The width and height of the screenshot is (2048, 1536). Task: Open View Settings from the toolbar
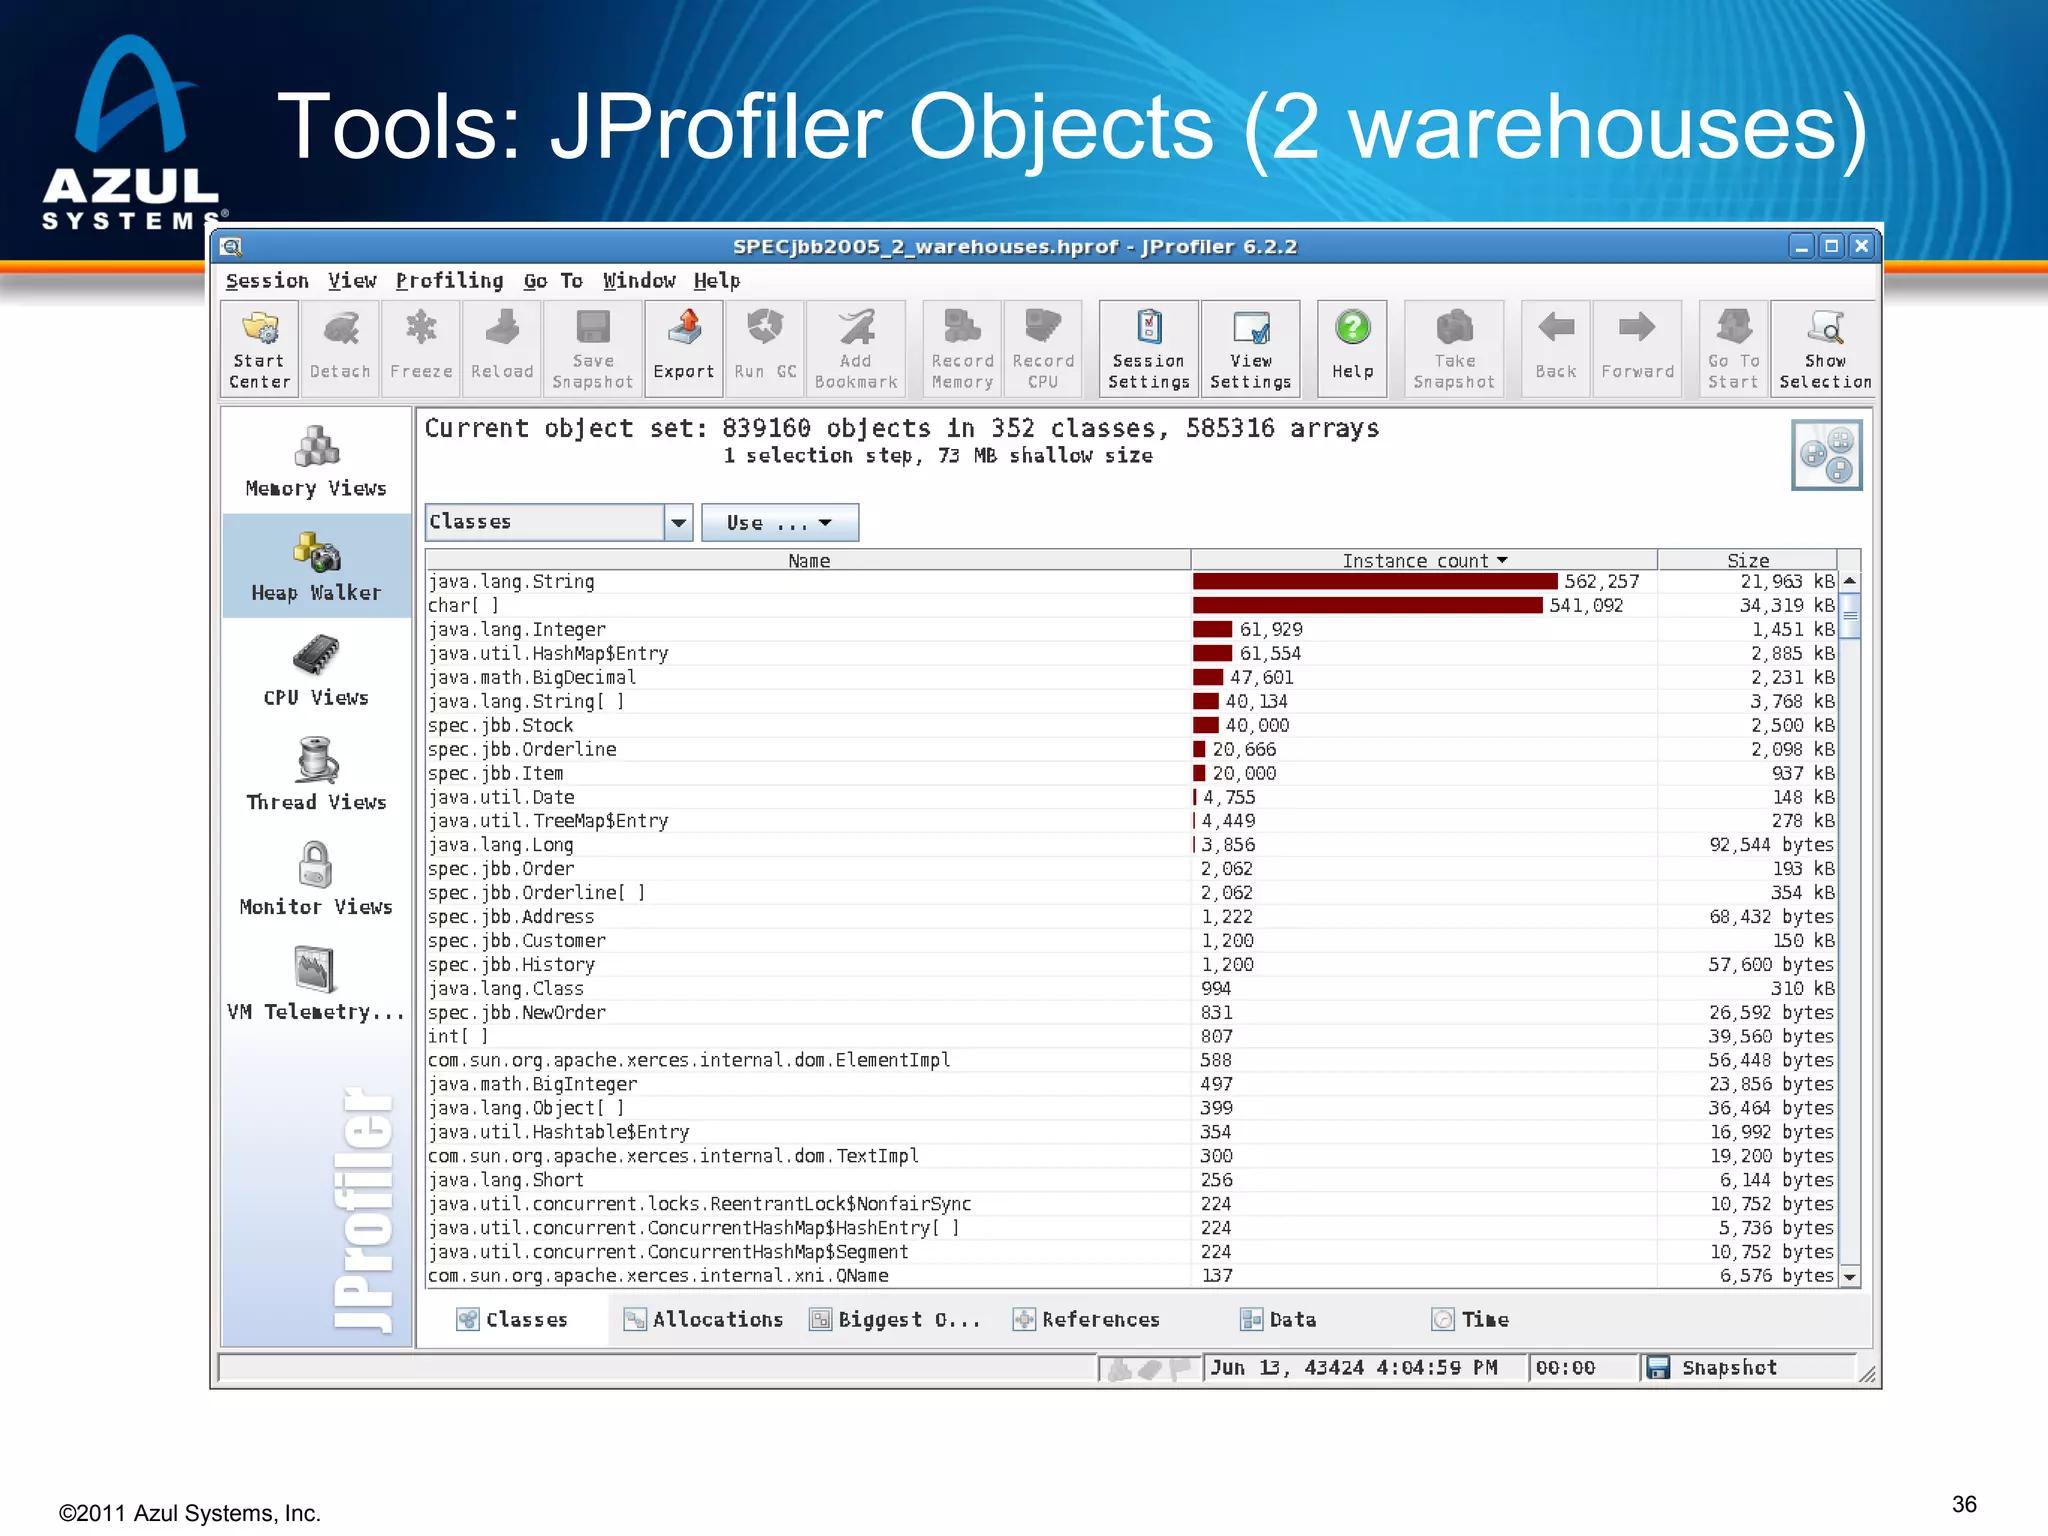click(x=1251, y=349)
